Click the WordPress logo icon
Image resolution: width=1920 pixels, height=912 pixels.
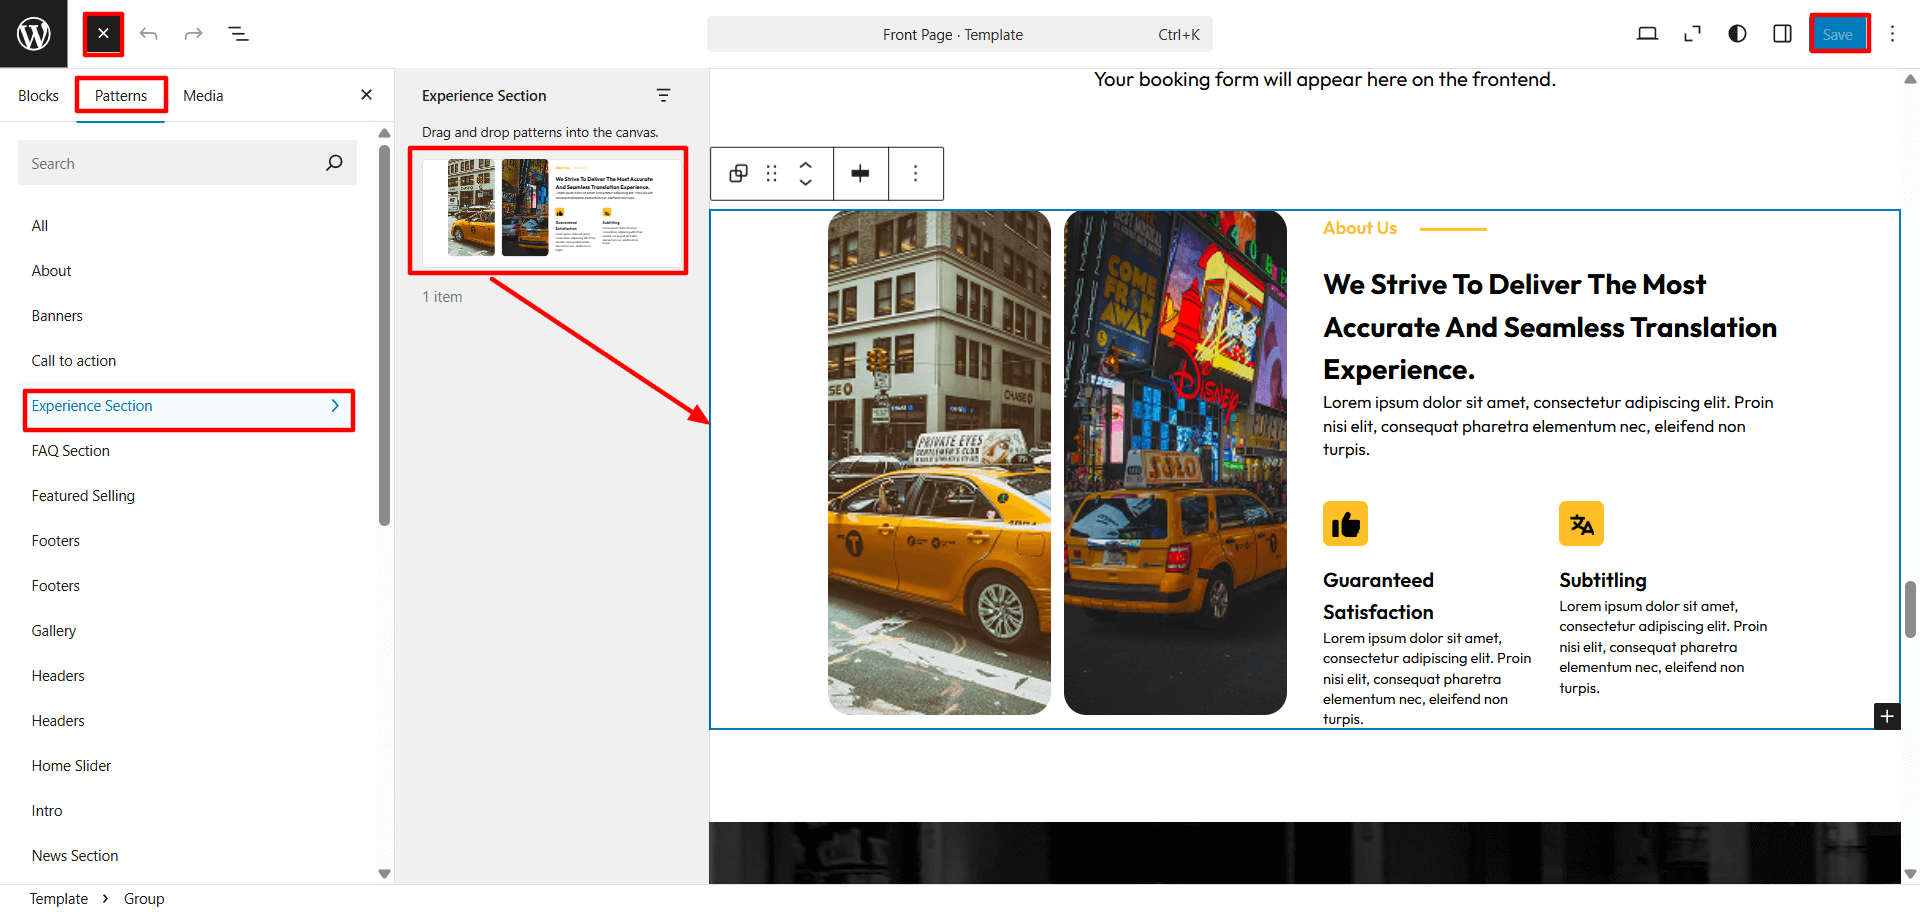click(34, 34)
